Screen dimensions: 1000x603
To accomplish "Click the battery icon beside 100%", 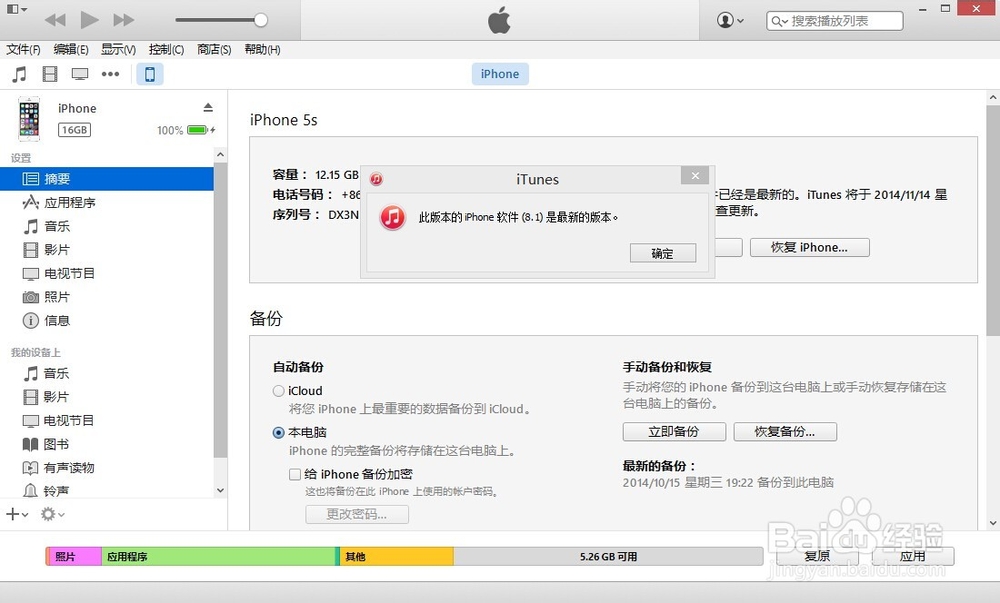I will click(198, 130).
